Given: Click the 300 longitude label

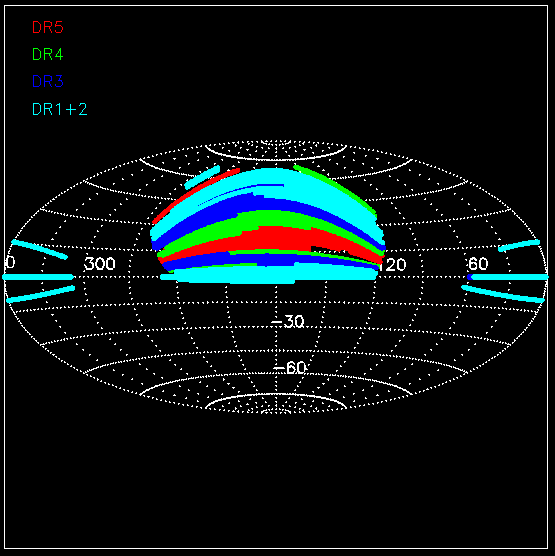Looking at the screenshot, I should (100, 264).
